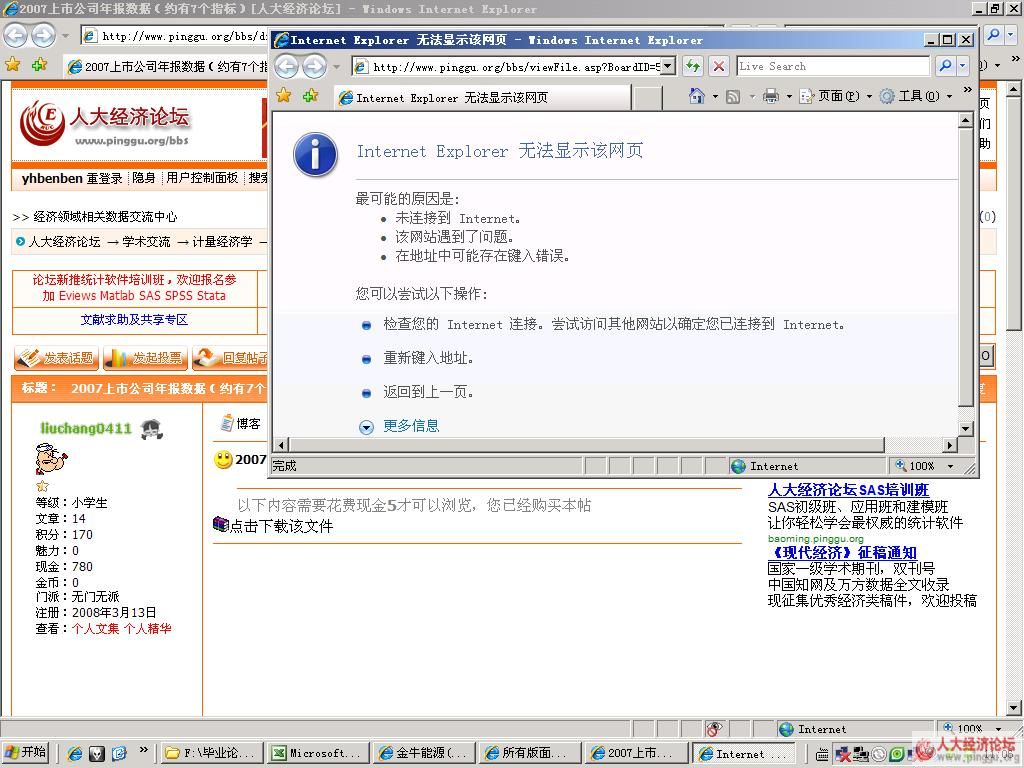The width and height of the screenshot is (1024, 768).
Task: Click 计量经济学 breadcrumb link
Action: tap(222, 242)
